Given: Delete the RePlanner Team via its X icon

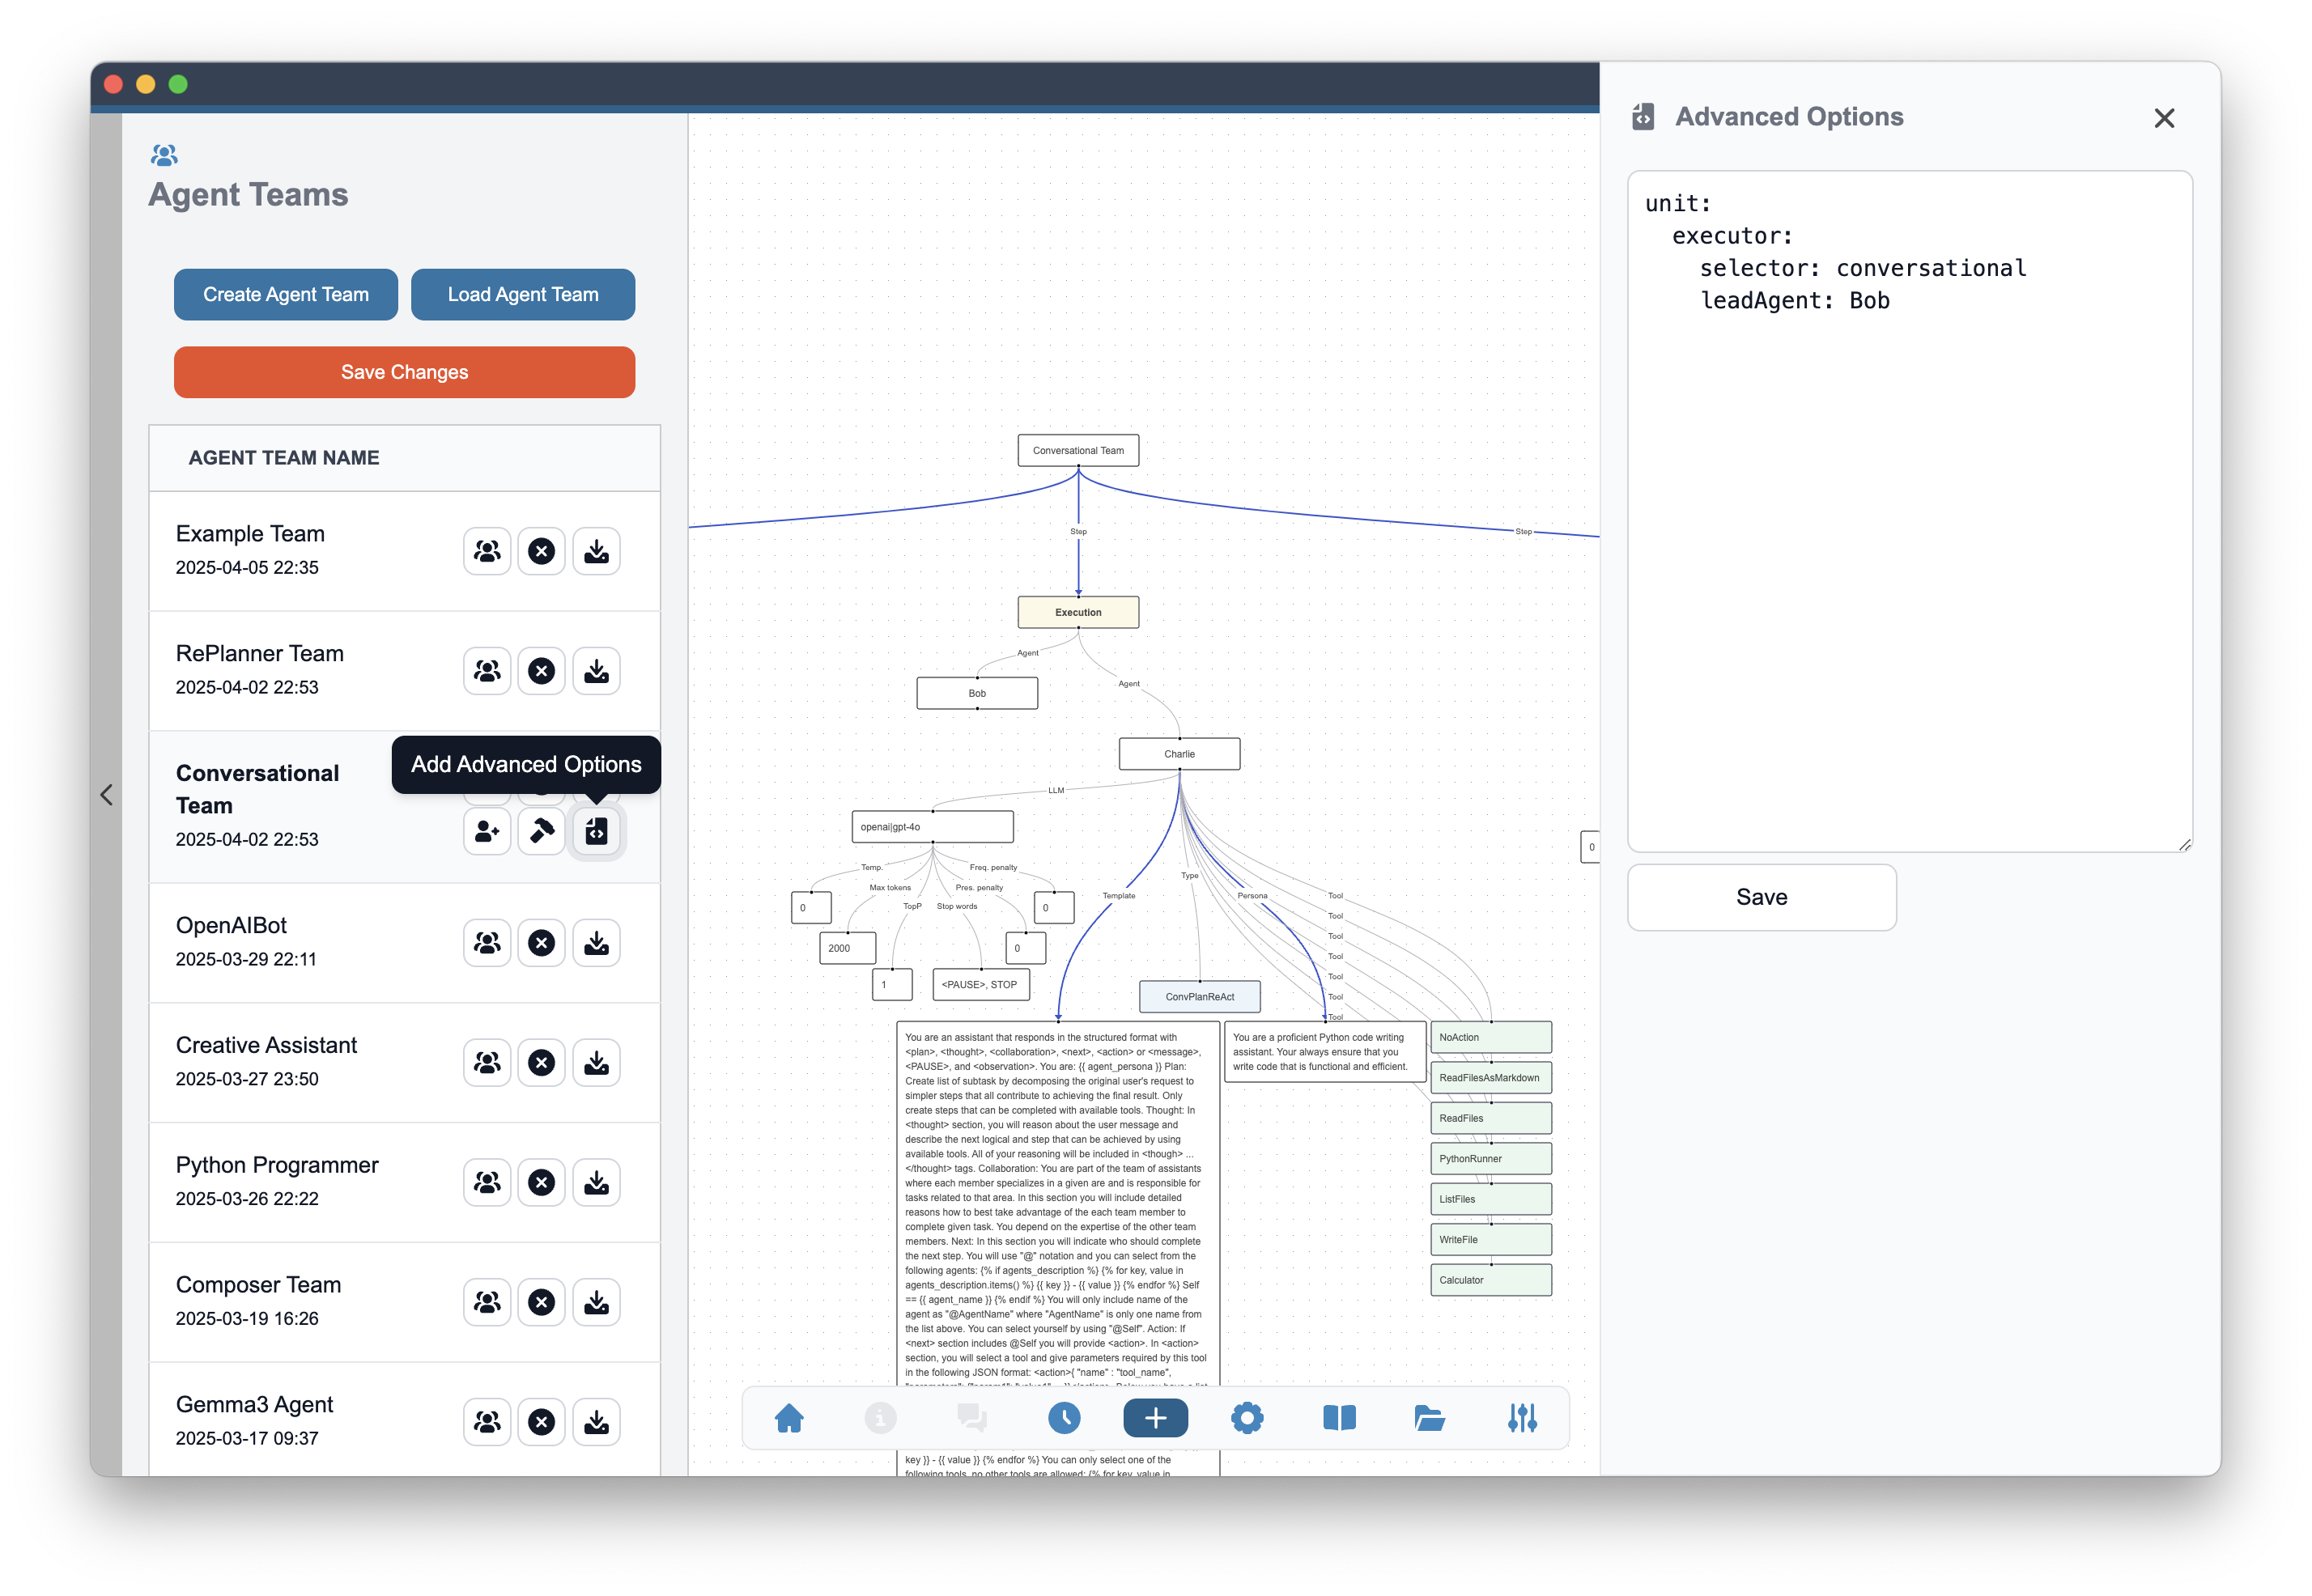Looking at the screenshot, I should tap(542, 671).
